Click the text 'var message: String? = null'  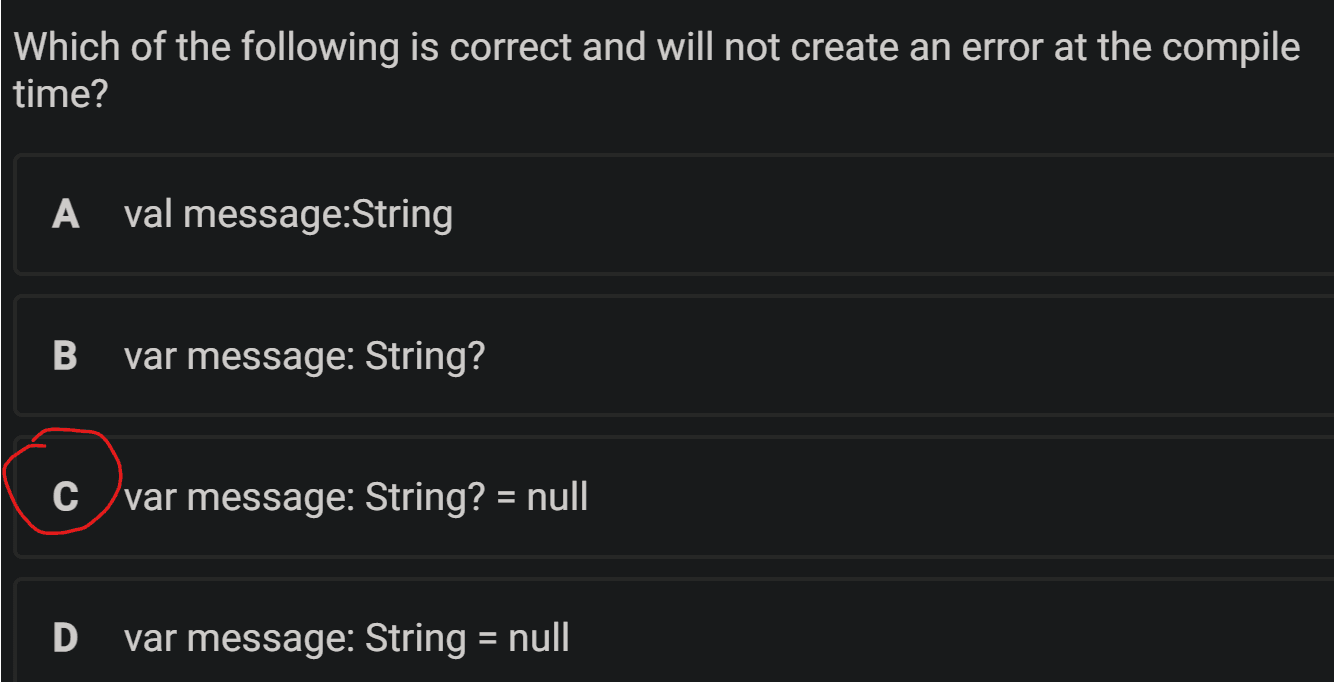point(356,497)
